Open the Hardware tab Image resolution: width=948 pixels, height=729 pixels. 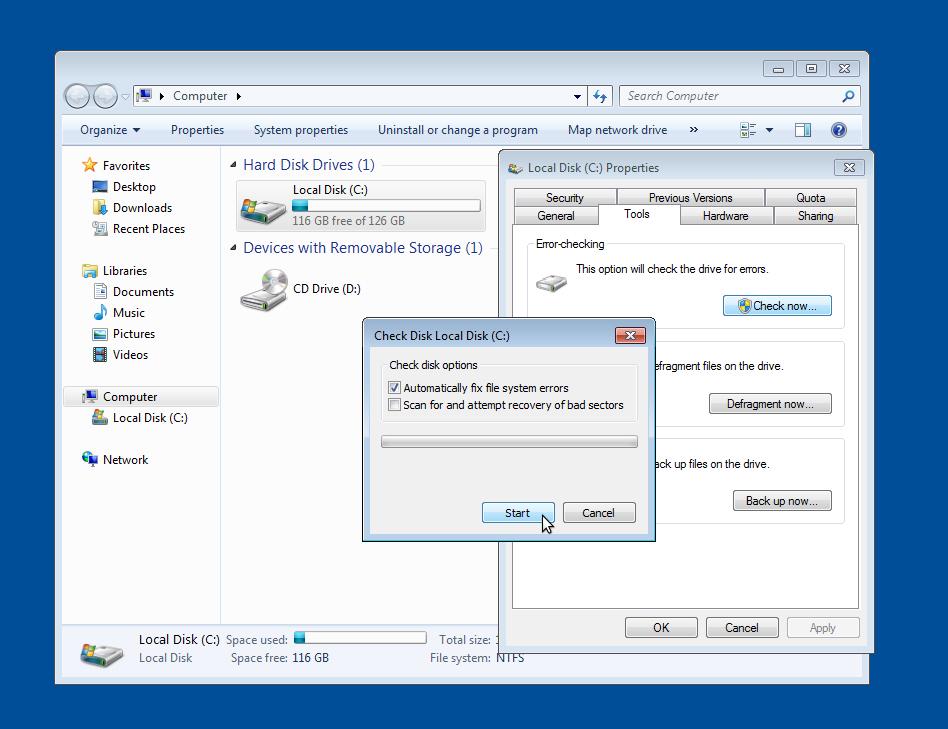[x=726, y=216]
